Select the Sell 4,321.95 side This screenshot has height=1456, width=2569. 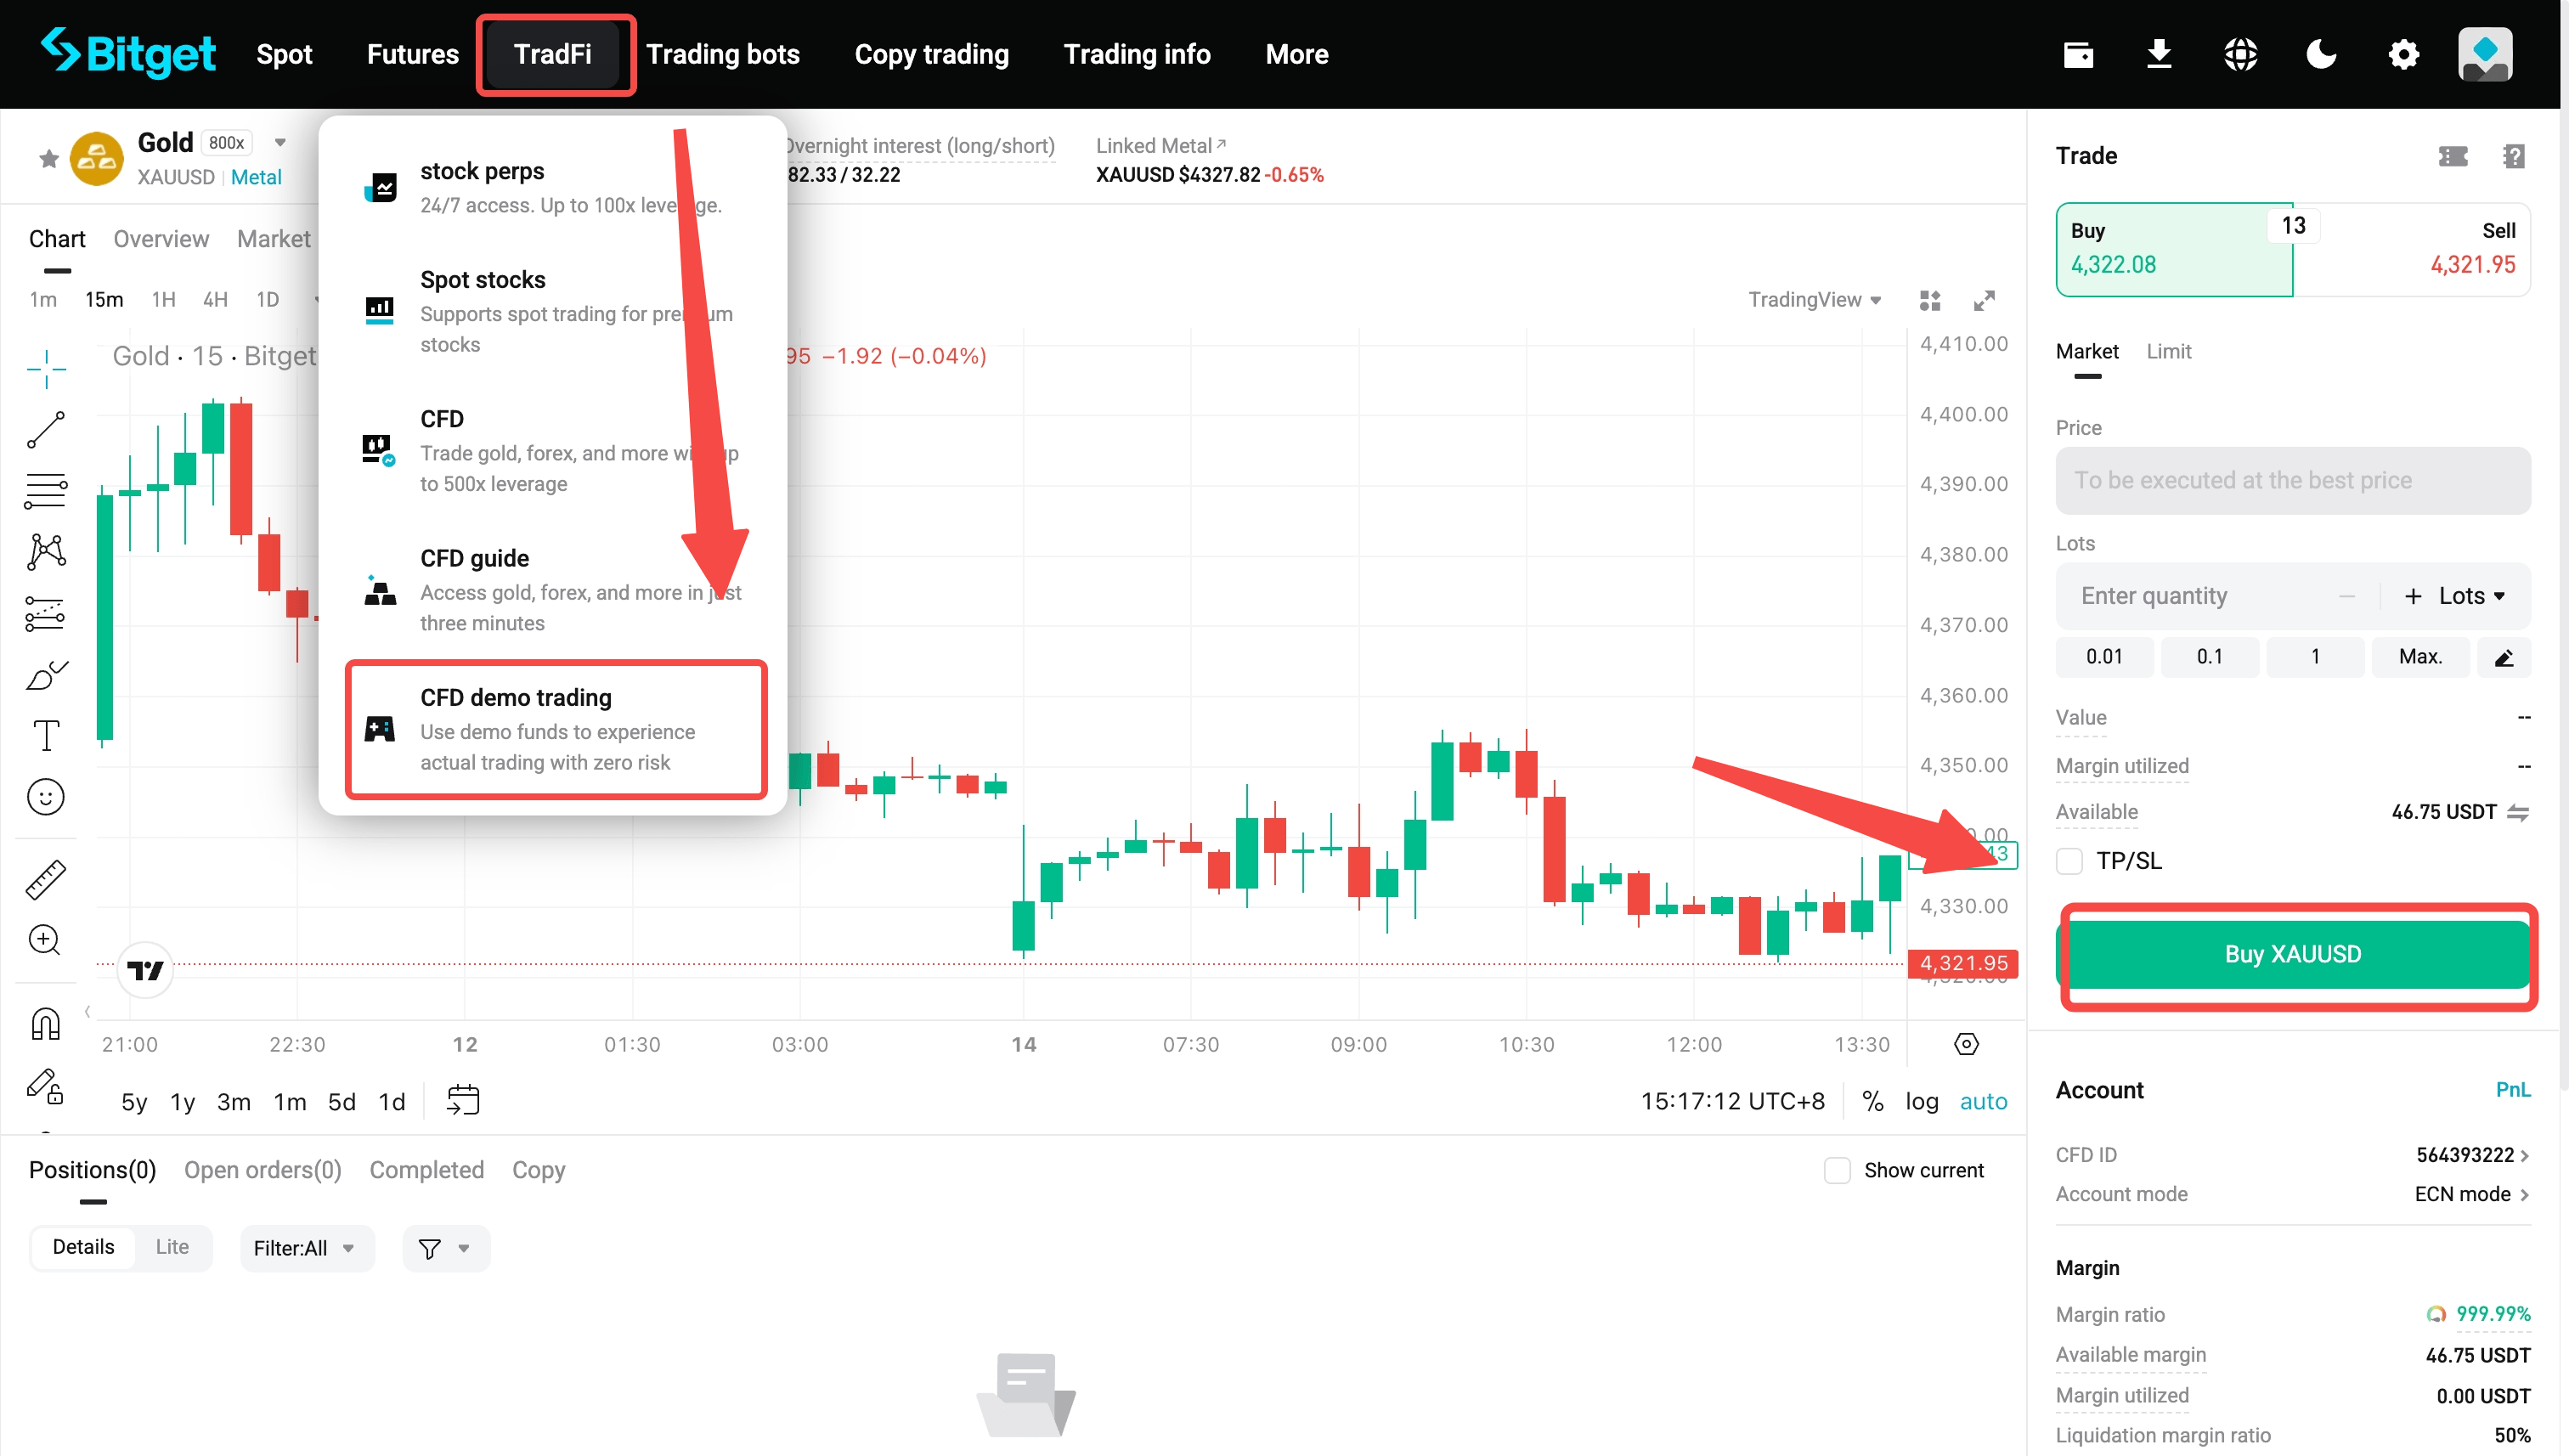(2412, 249)
